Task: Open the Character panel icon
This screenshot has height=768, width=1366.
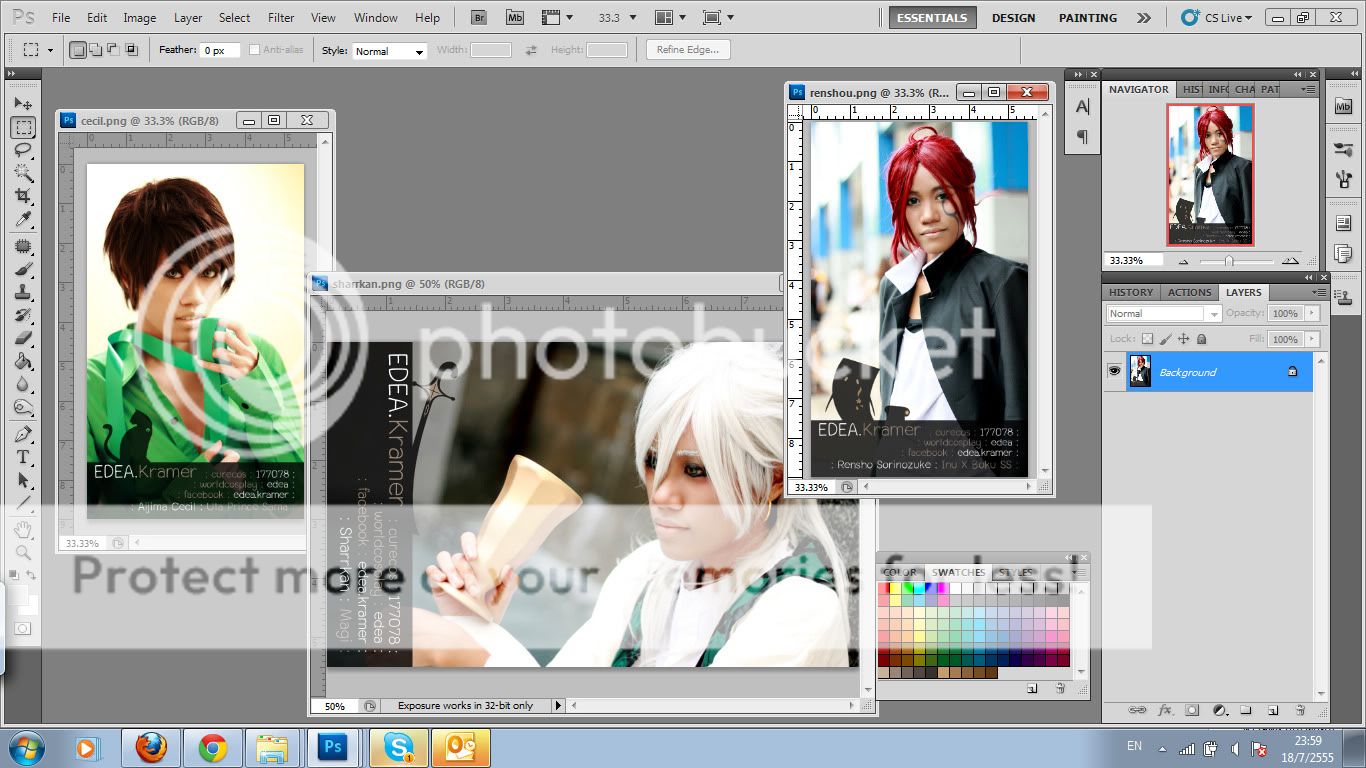Action: coord(1082,107)
